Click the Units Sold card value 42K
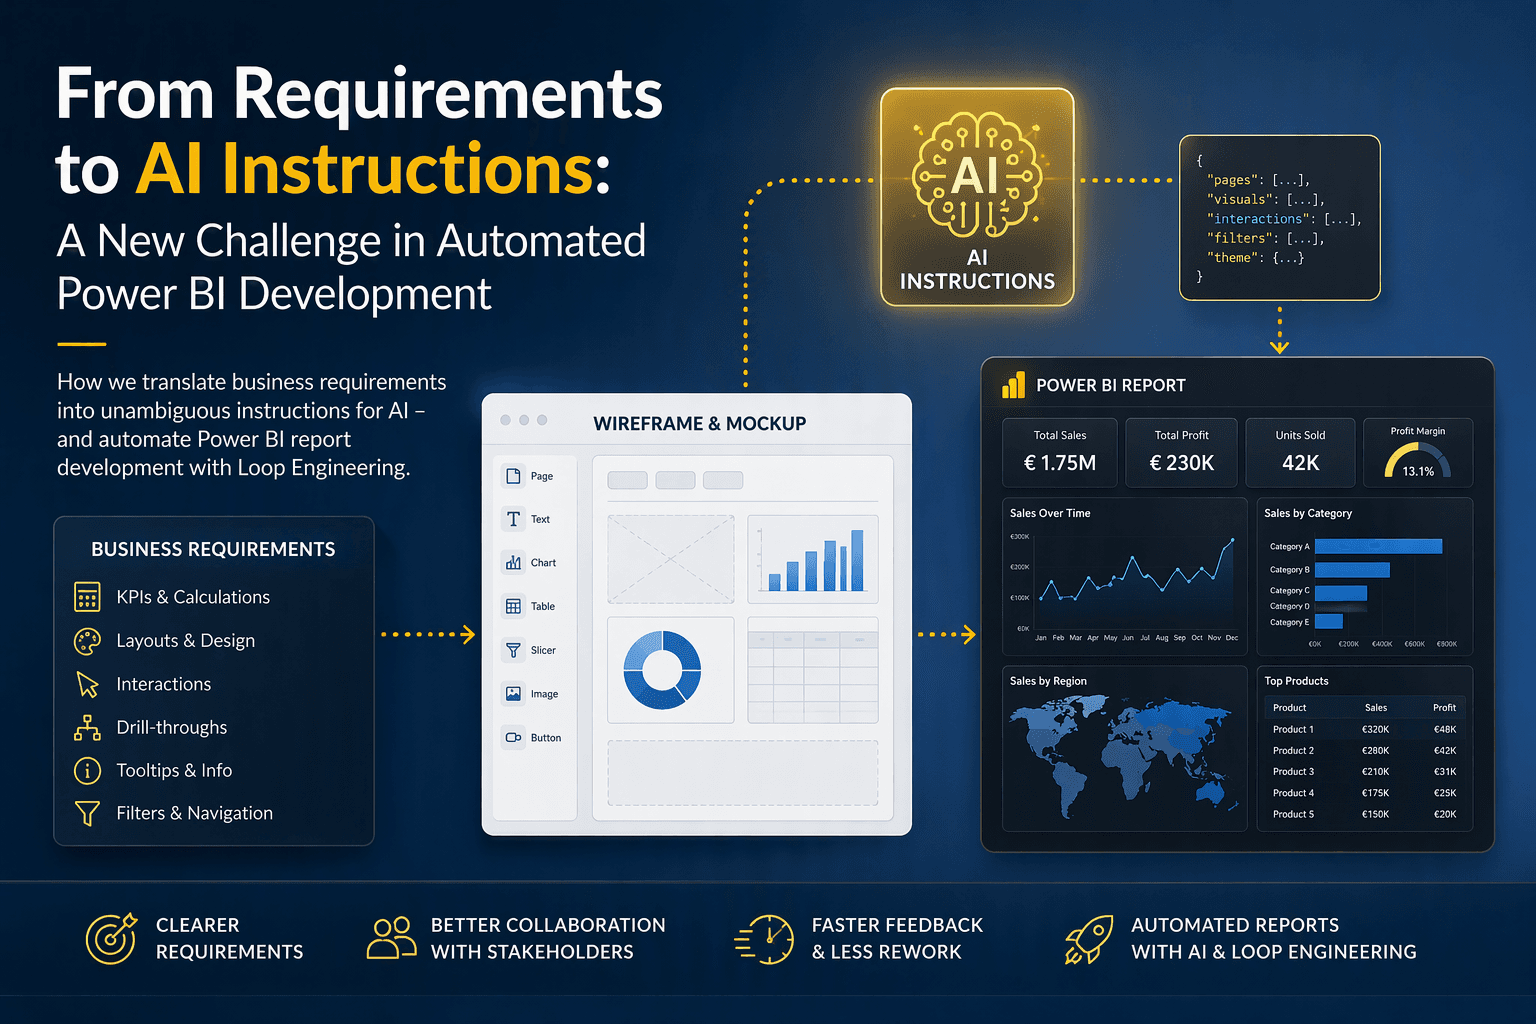1536x1024 pixels. (1301, 463)
